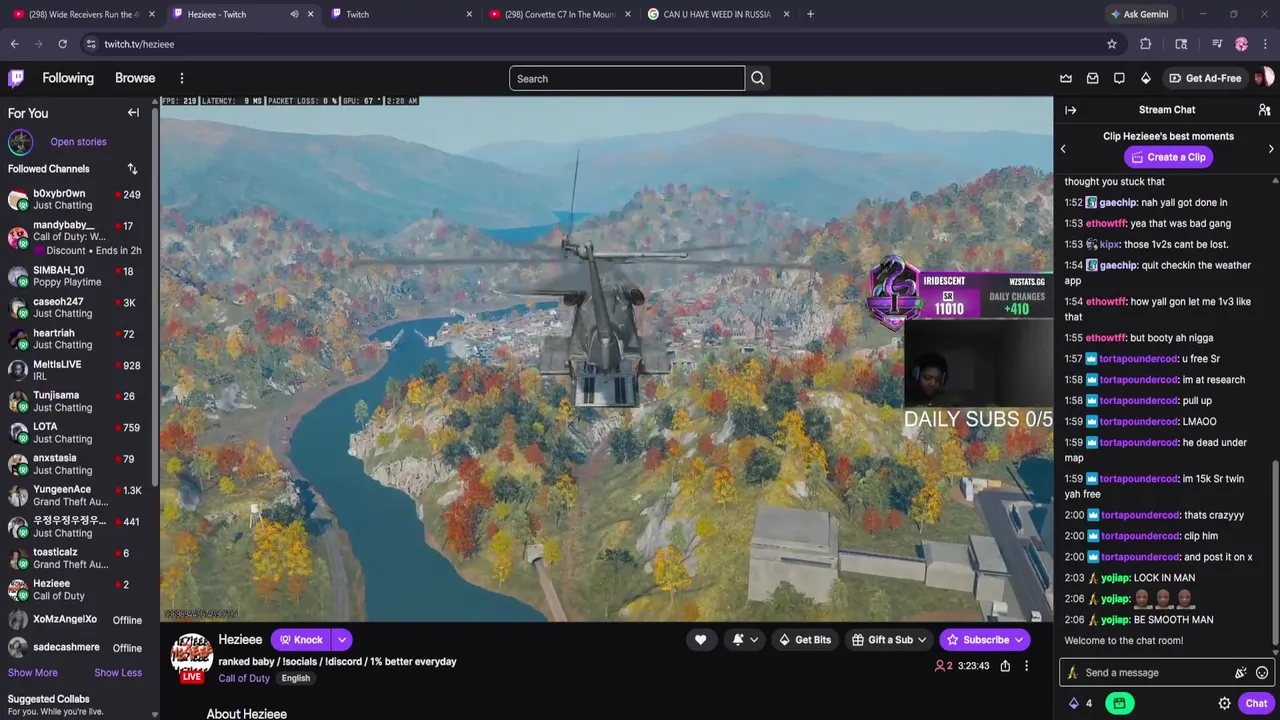Open the emote picker in chat
The image size is (1280, 720).
[1262, 673]
